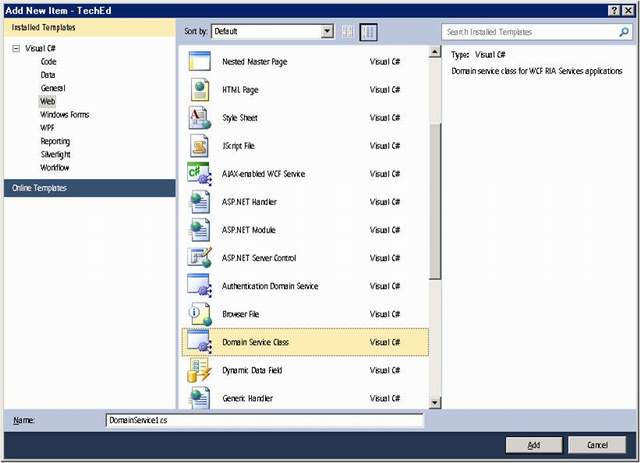Click the Add button
The width and height of the screenshot is (640, 463).
pos(534,445)
